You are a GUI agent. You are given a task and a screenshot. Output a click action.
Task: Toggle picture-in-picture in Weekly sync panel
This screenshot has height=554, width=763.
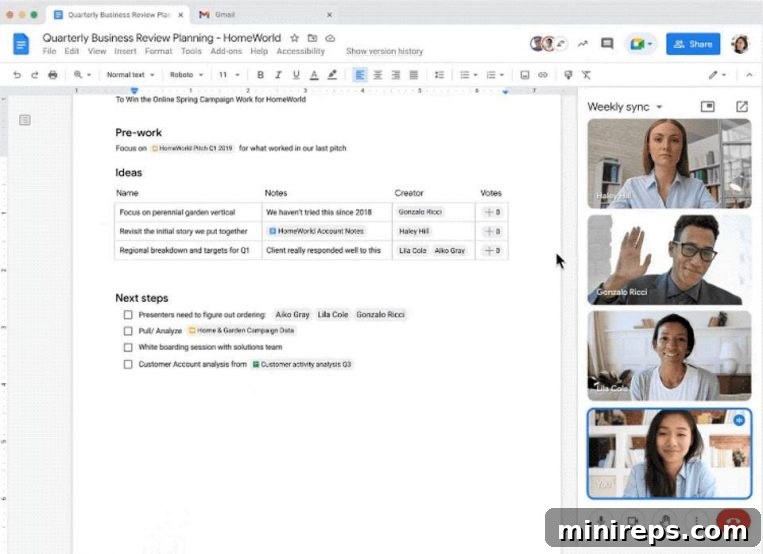click(708, 107)
